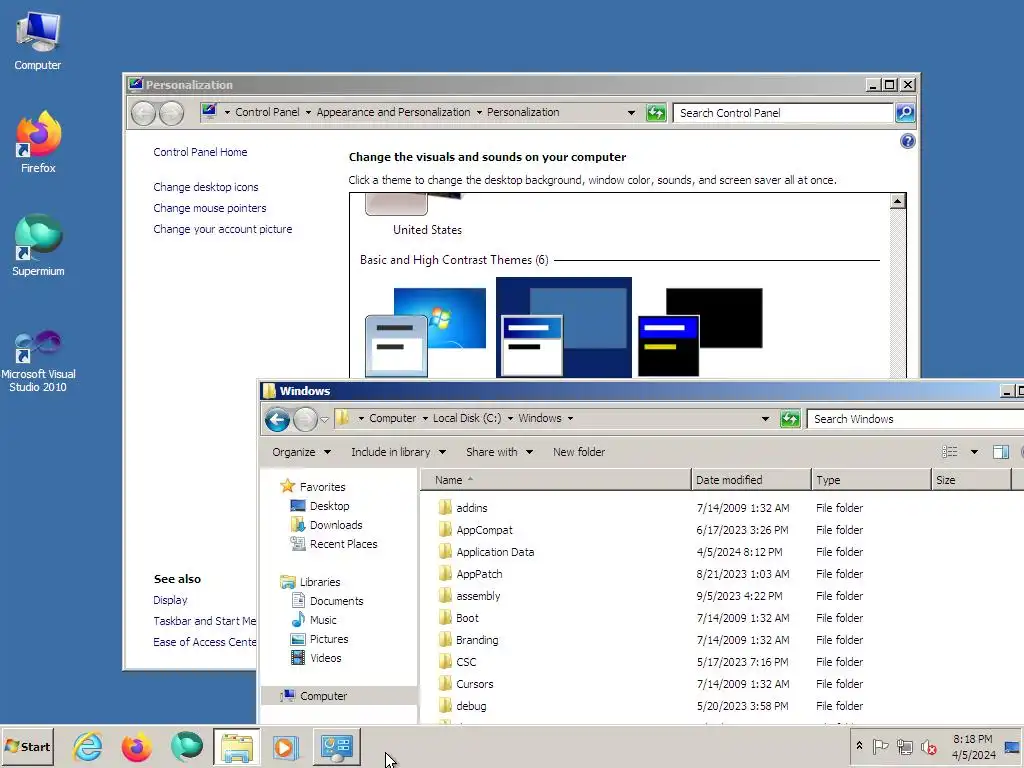Screen dimensions: 1024x768
Task: Expand dropdown arrow after Control Panel breadcrumb
Action: (x=308, y=112)
